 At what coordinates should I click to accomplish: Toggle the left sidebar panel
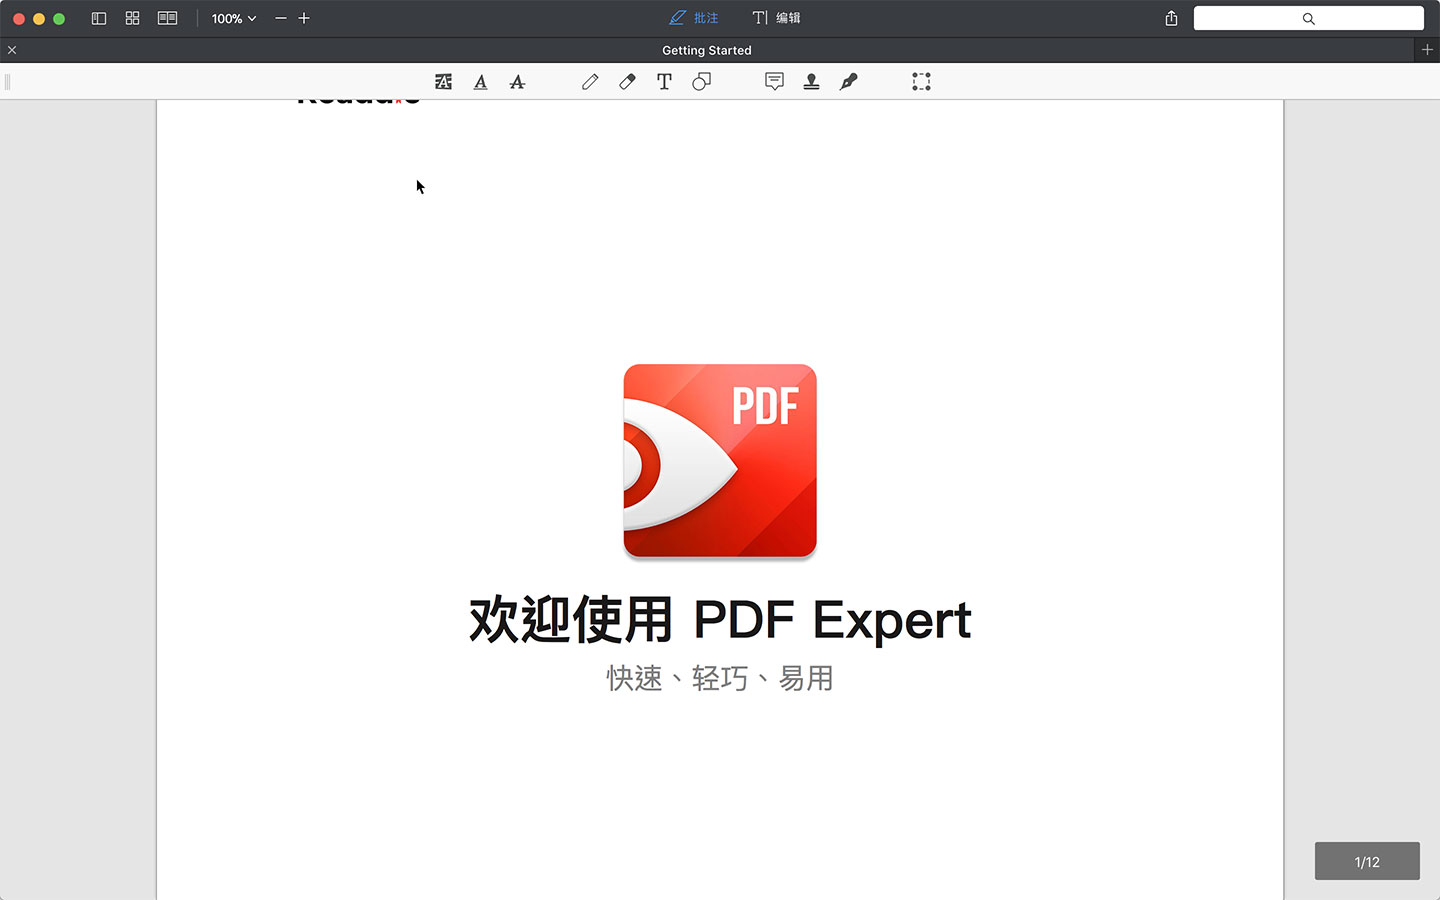click(99, 18)
